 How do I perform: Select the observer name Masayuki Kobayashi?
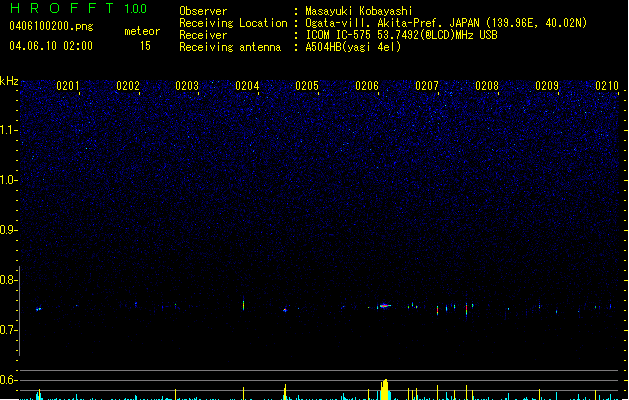(359, 11)
